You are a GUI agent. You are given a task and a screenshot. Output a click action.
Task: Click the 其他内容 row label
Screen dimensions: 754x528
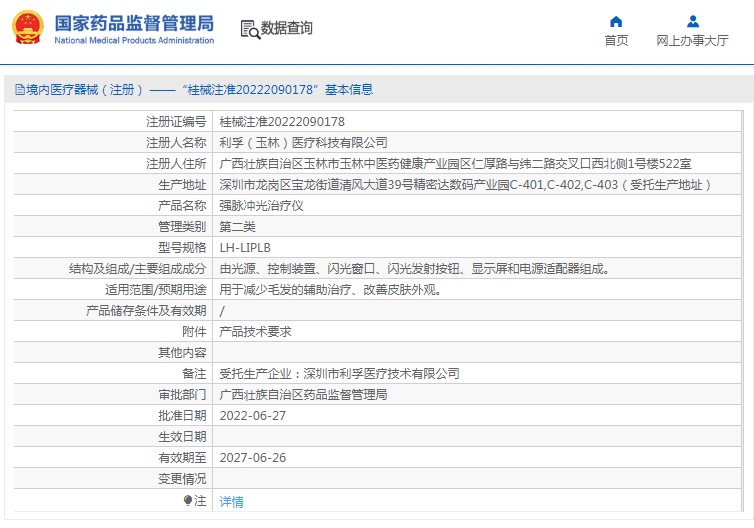tap(182, 353)
